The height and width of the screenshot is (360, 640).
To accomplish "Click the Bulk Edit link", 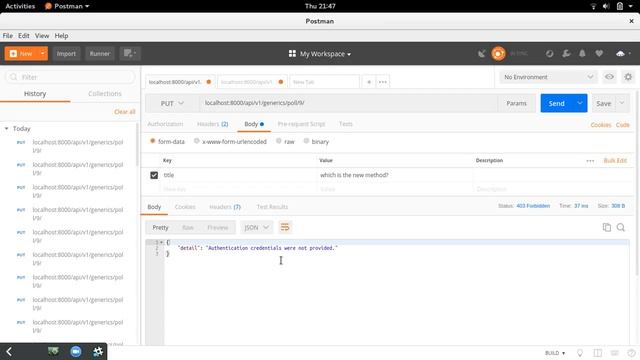I will [x=615, y=160].
